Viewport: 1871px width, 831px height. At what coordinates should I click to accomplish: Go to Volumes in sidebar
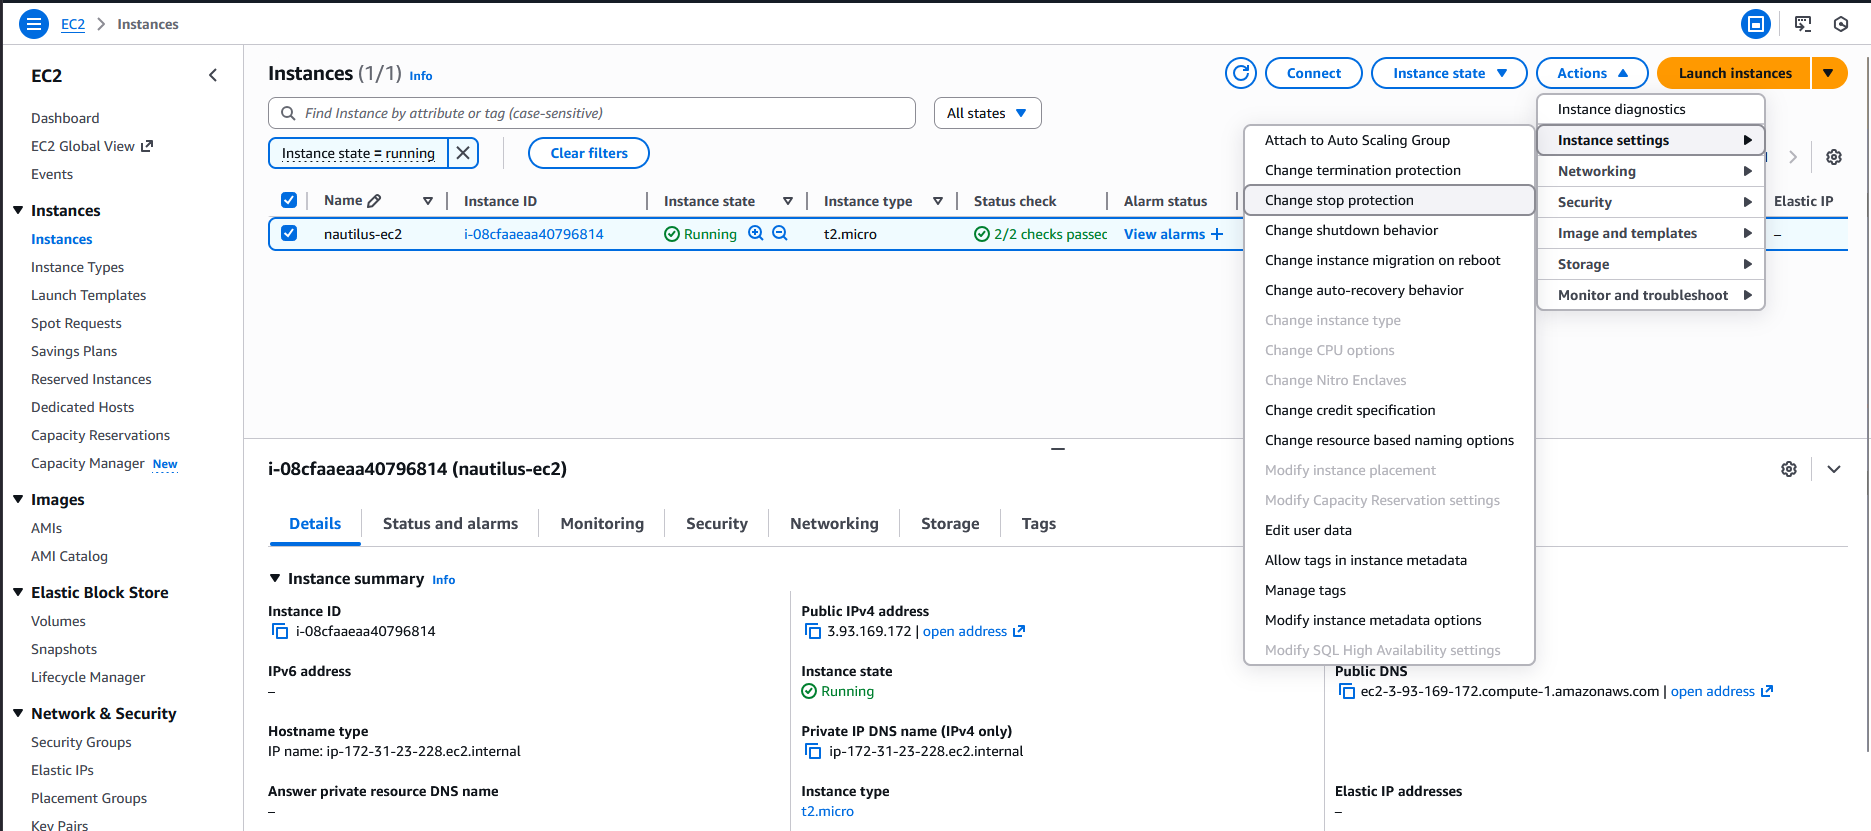[x=58, y=621]
